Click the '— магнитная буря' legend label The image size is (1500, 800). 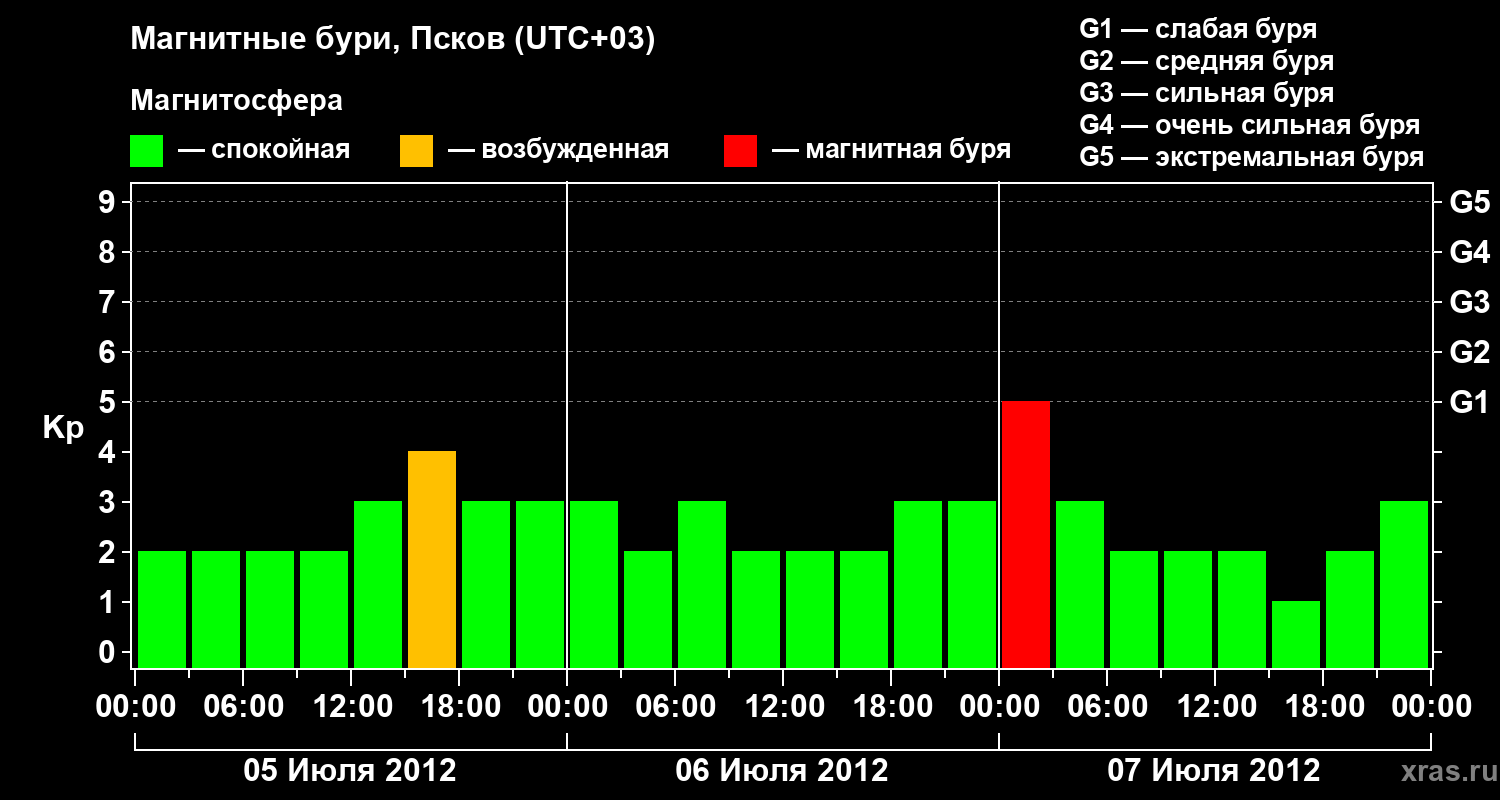click(891, 151)
